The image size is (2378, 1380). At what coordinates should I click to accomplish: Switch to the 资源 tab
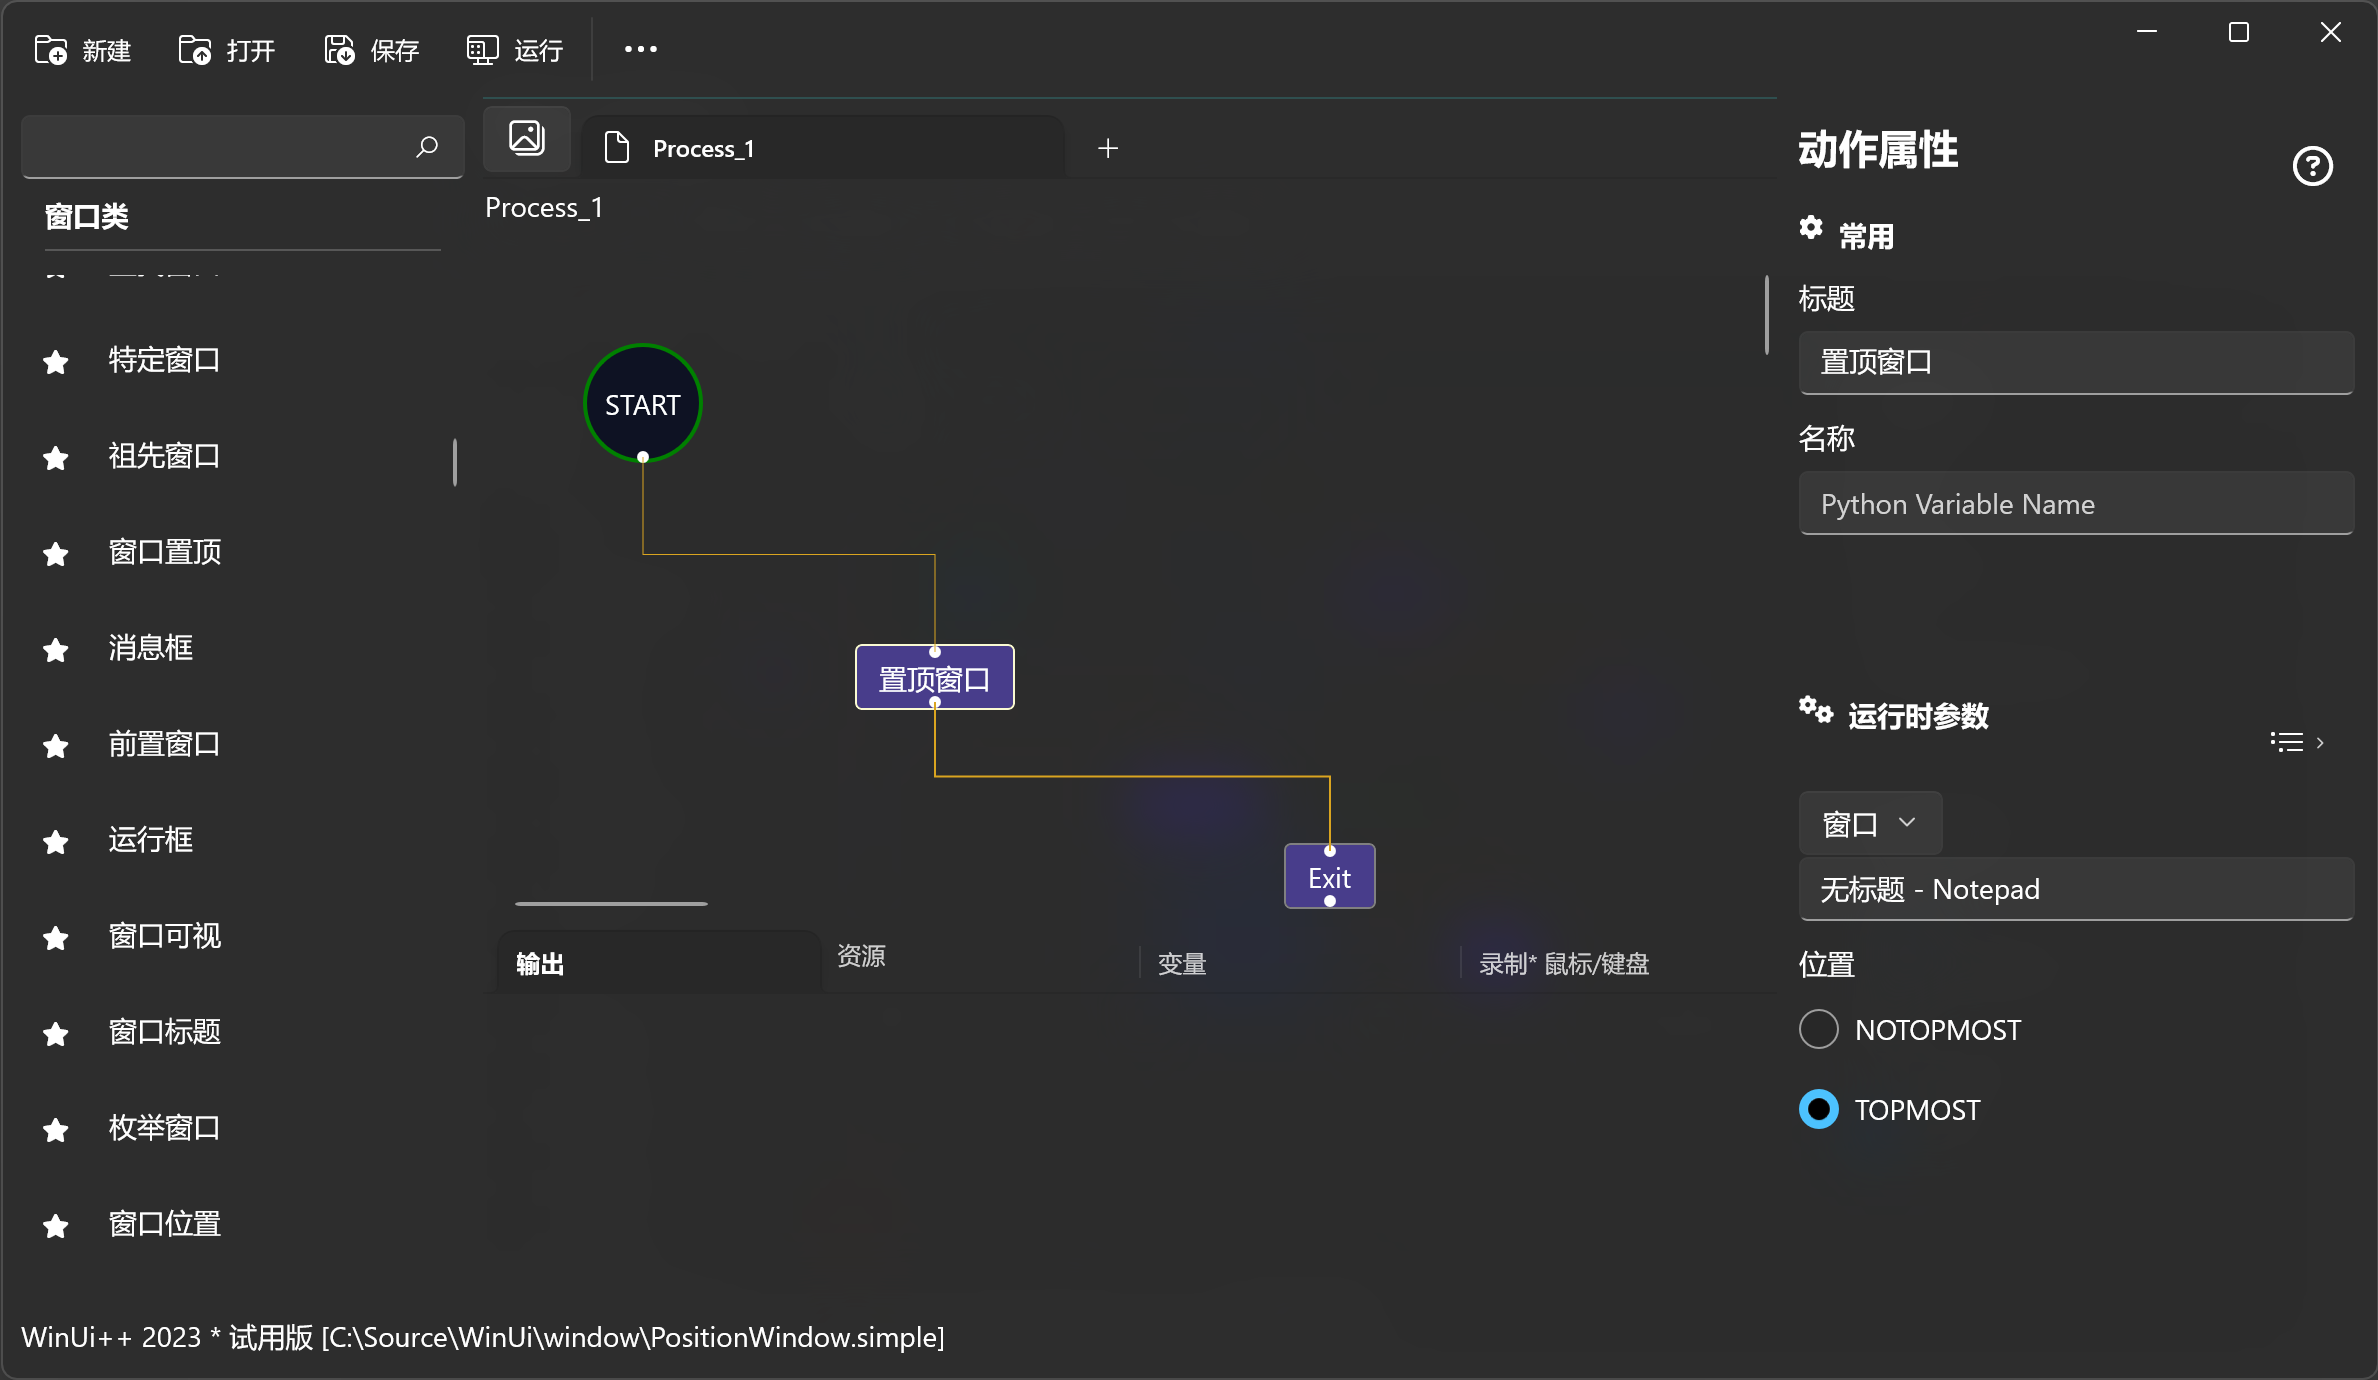861,956
